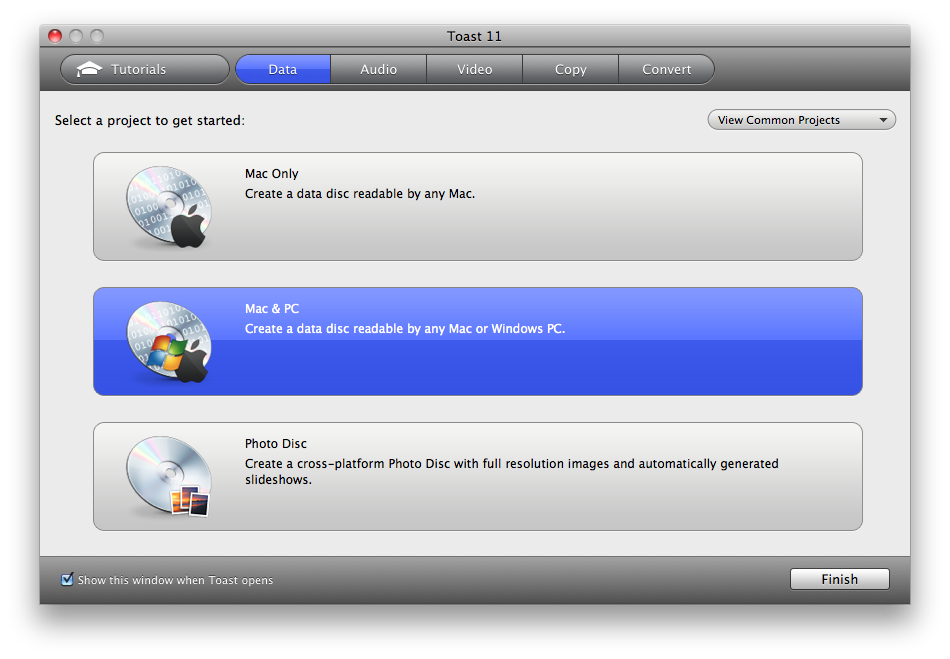Close the Toast 11 window

[55, 36]
